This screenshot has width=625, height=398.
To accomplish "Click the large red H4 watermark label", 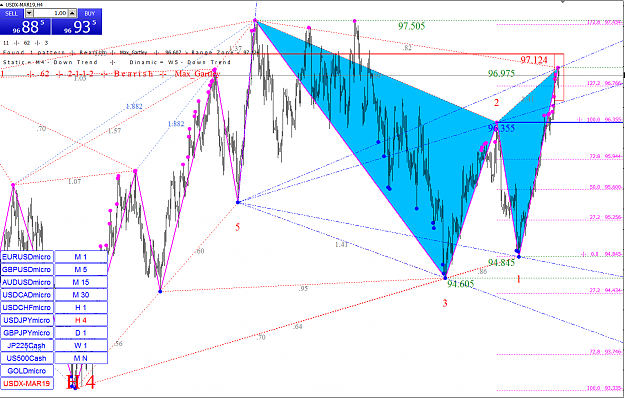I will click(x=81, y=382).
